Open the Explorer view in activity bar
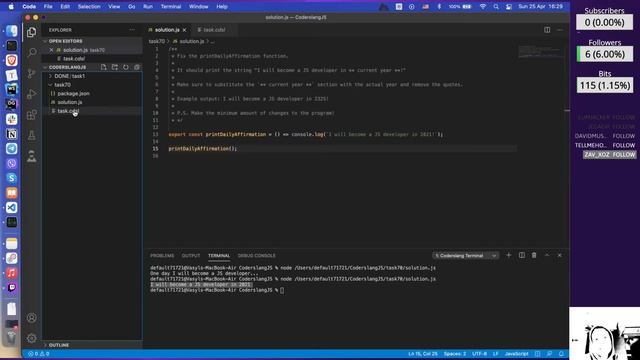The image size is (640, 360). click(31, 32)
